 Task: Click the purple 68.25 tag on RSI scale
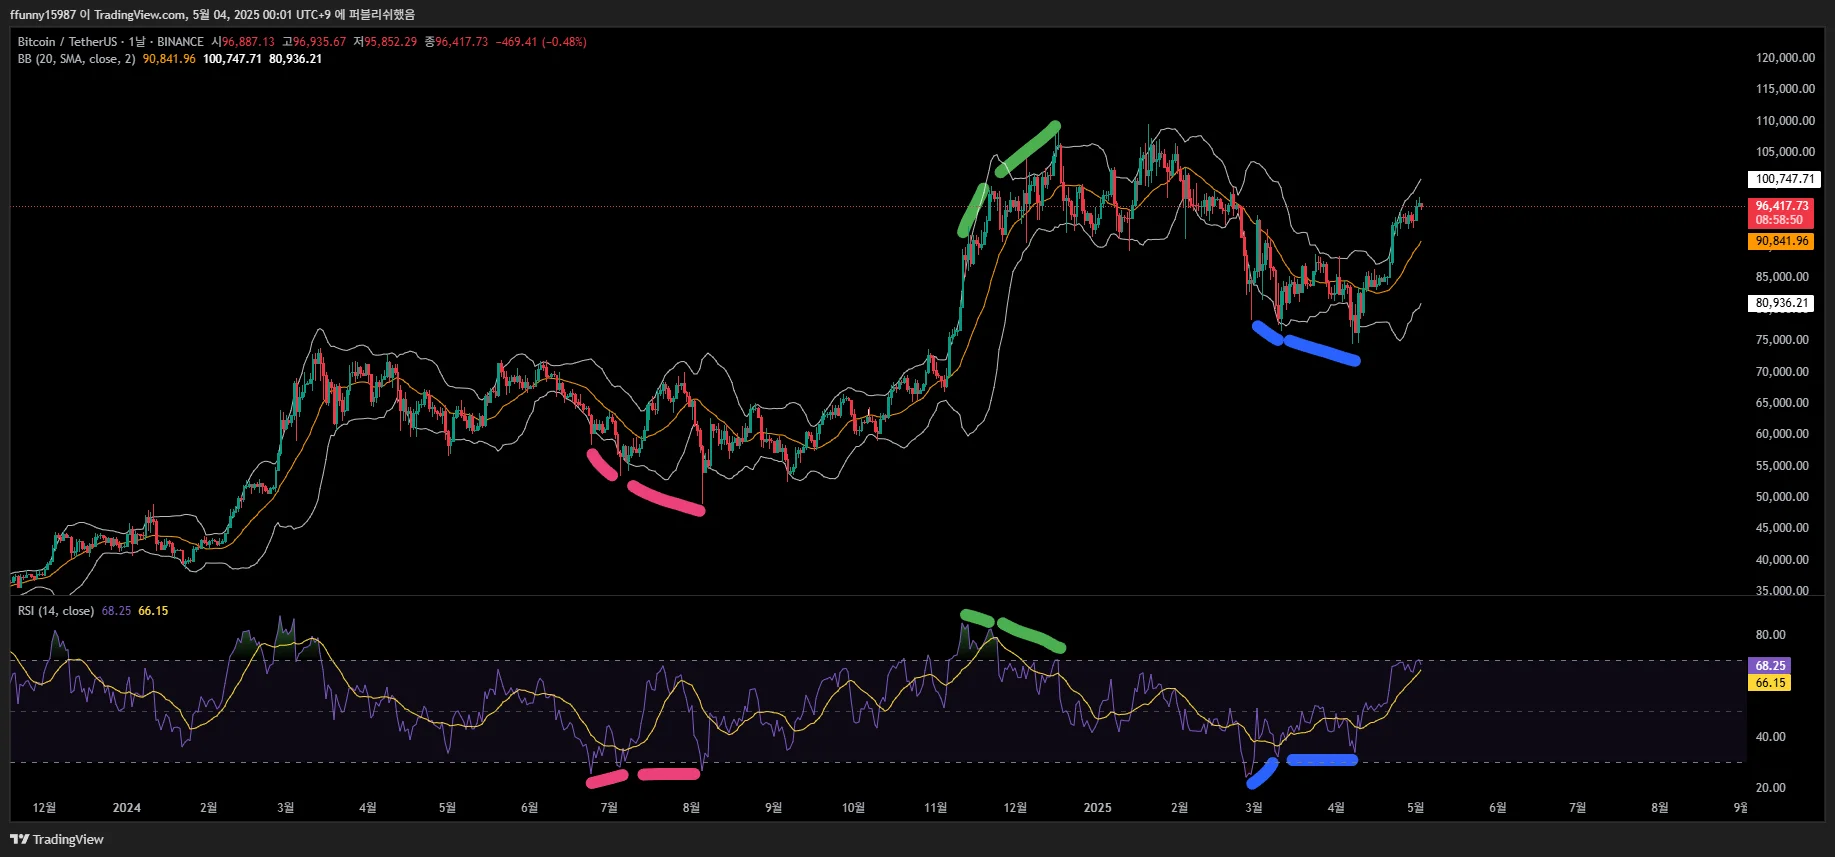(1769, 665)
